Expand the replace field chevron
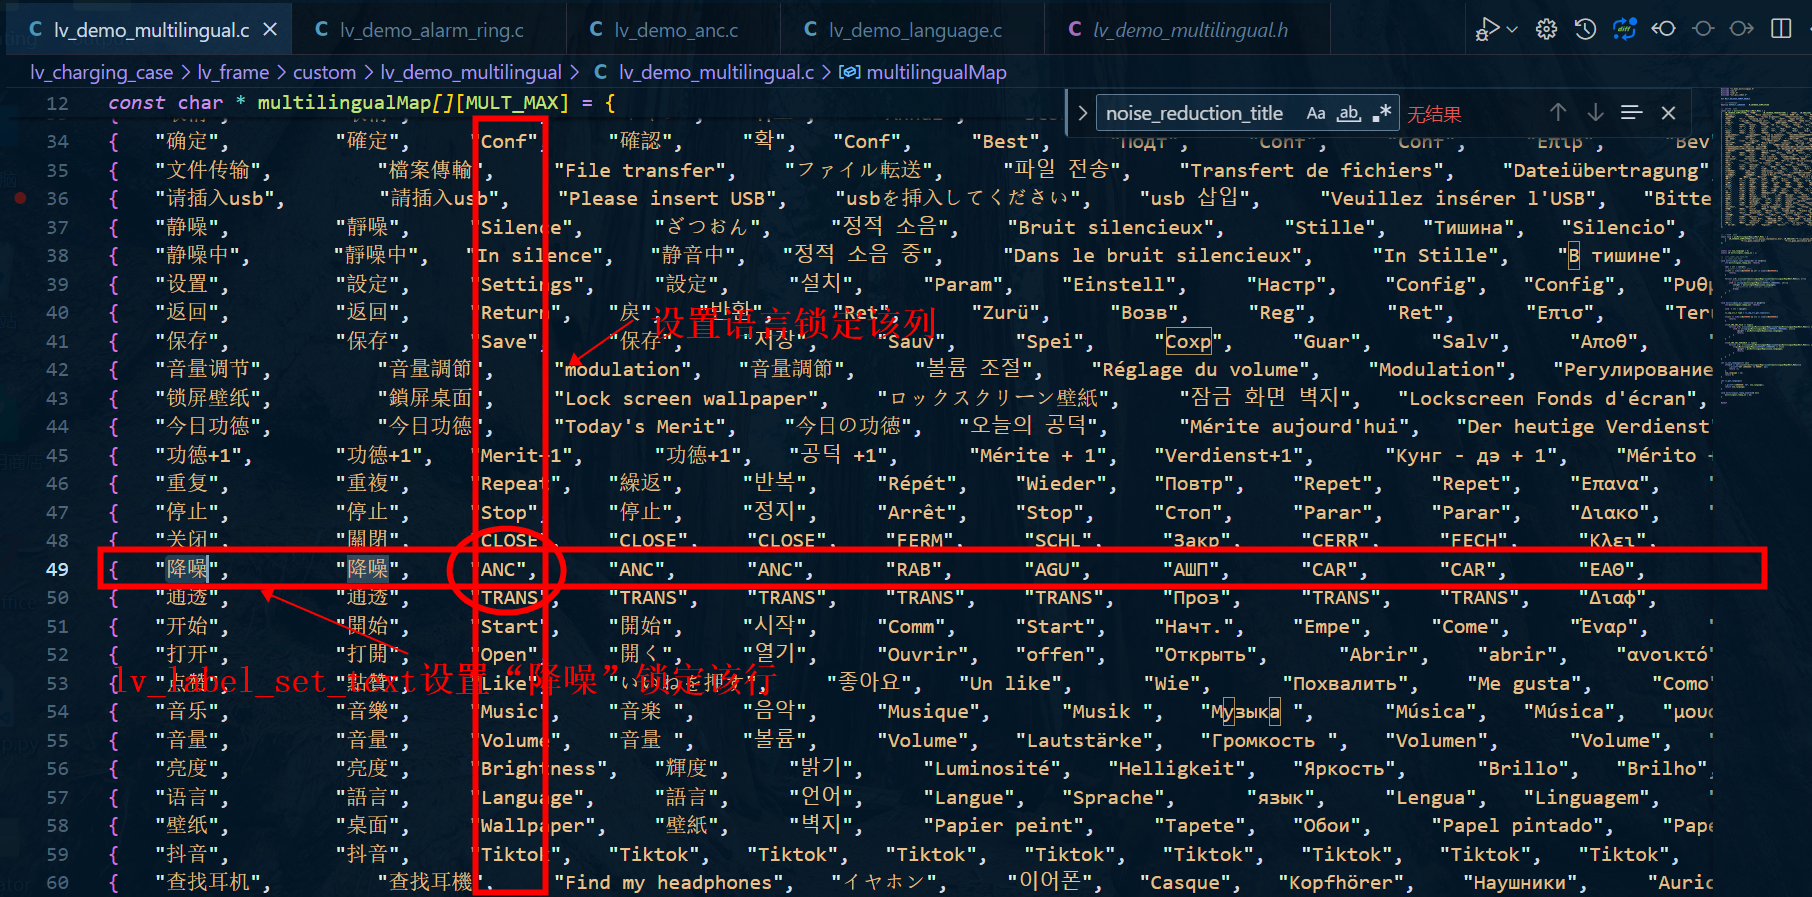The width and height of the screenshot is (1812, 897). click(x=1081, y=113)
